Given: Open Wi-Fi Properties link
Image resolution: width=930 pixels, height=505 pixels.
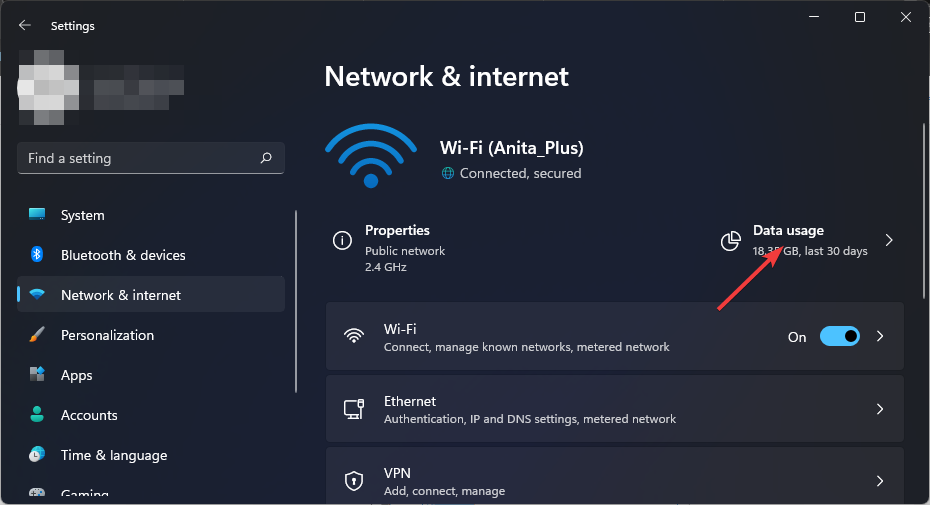Looking at the screenshot, I should click(397, 231).
